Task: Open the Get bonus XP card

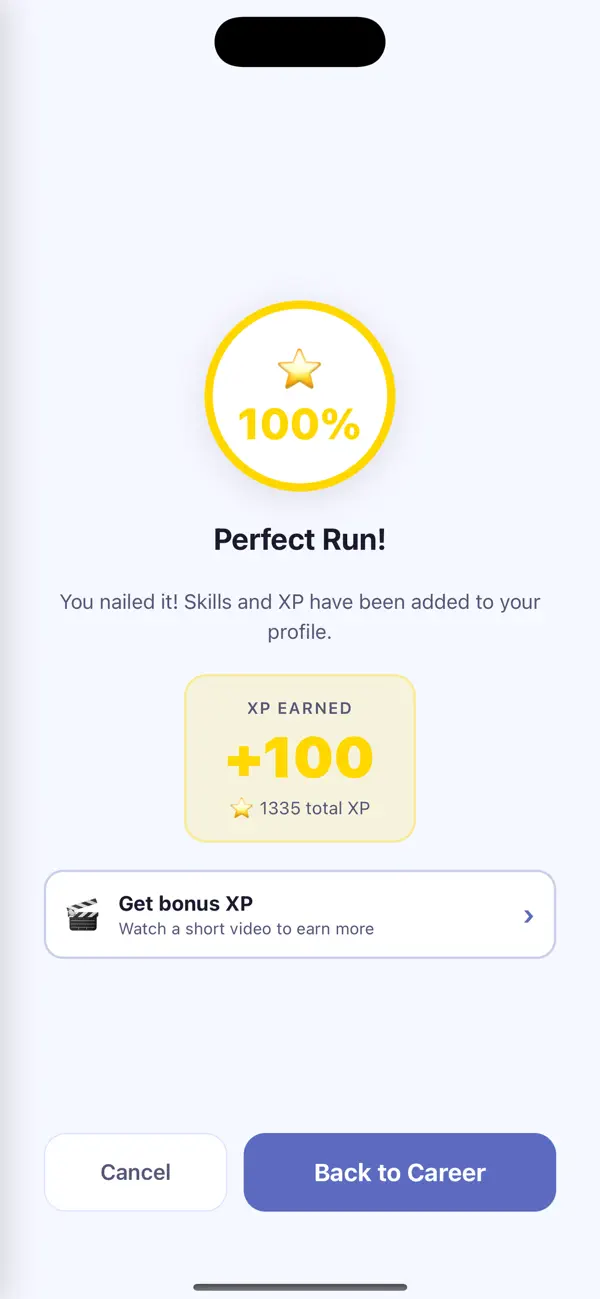Action: click(x=300, y=914)
